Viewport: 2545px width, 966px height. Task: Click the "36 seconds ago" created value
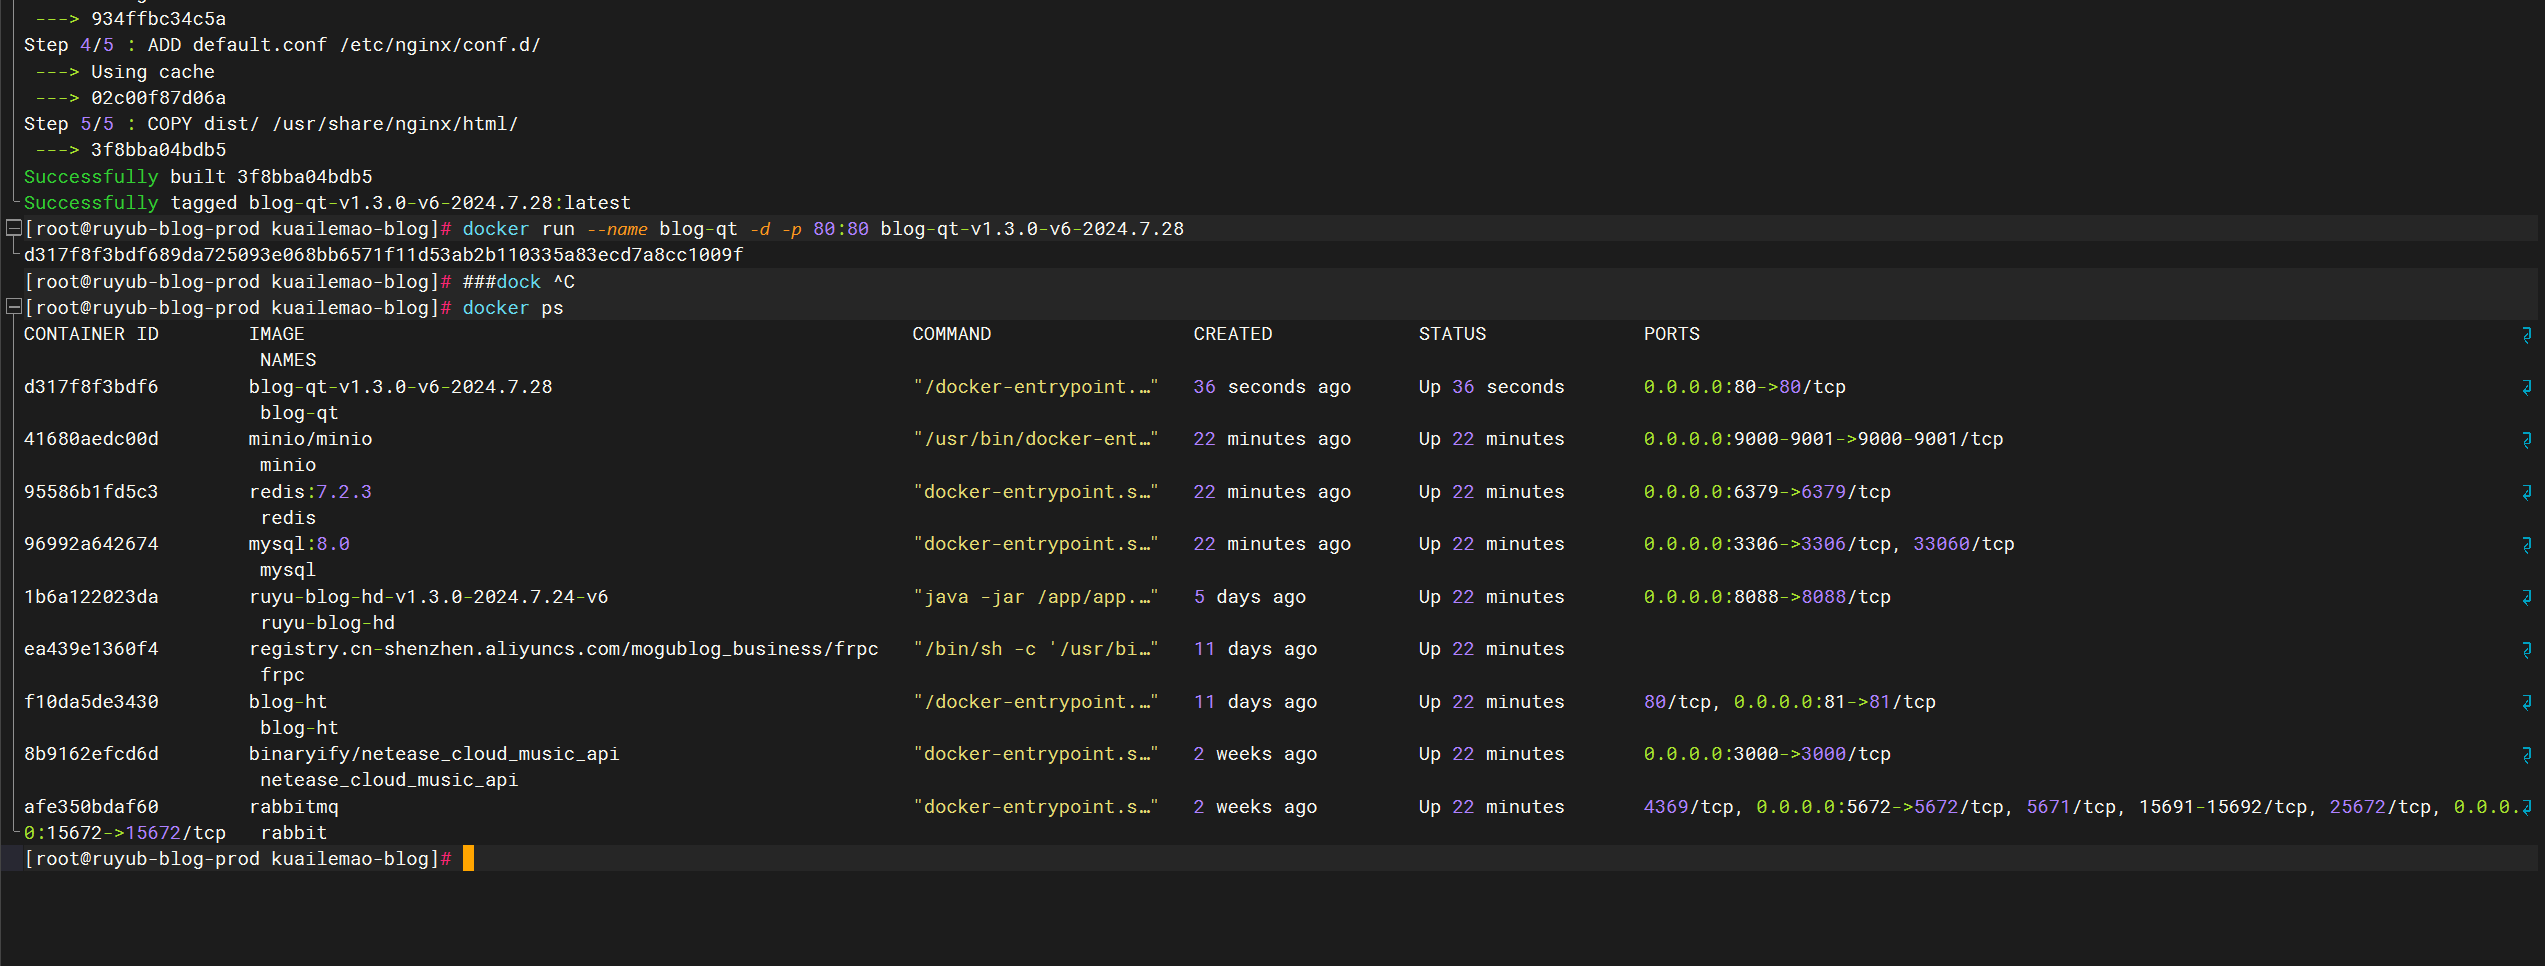(1272, 387)
